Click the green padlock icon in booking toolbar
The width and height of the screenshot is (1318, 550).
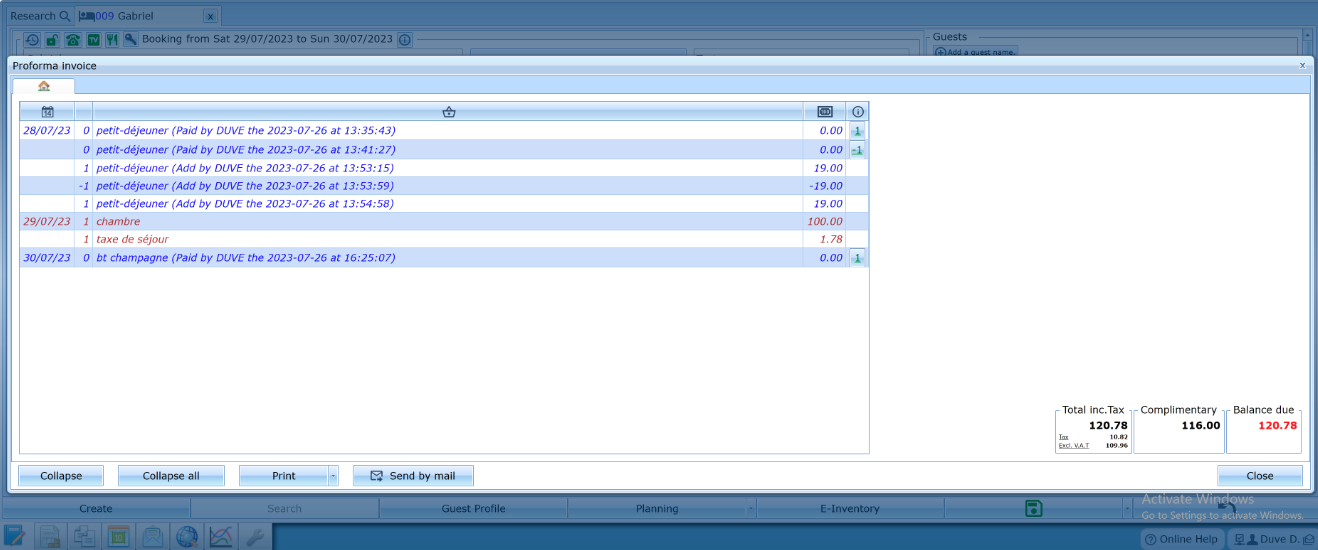pos(52,40)
